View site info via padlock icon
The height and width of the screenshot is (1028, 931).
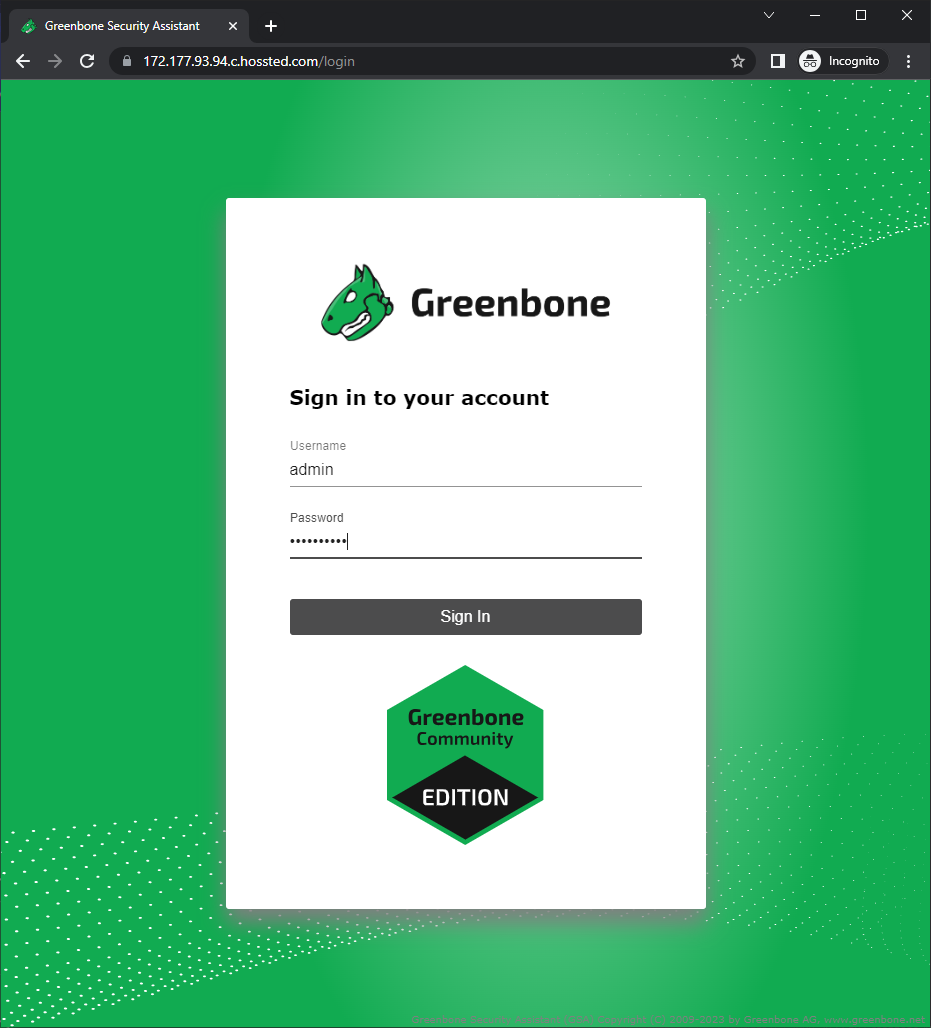(127, 61)
